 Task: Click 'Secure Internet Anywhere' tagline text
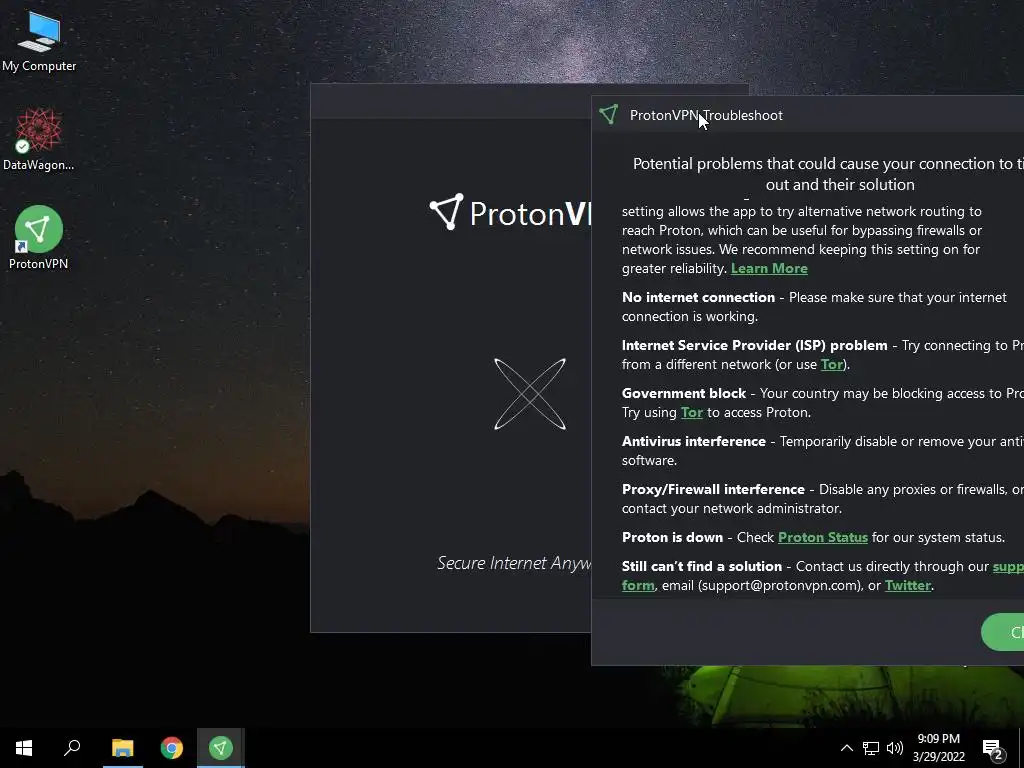click(514, 563)
